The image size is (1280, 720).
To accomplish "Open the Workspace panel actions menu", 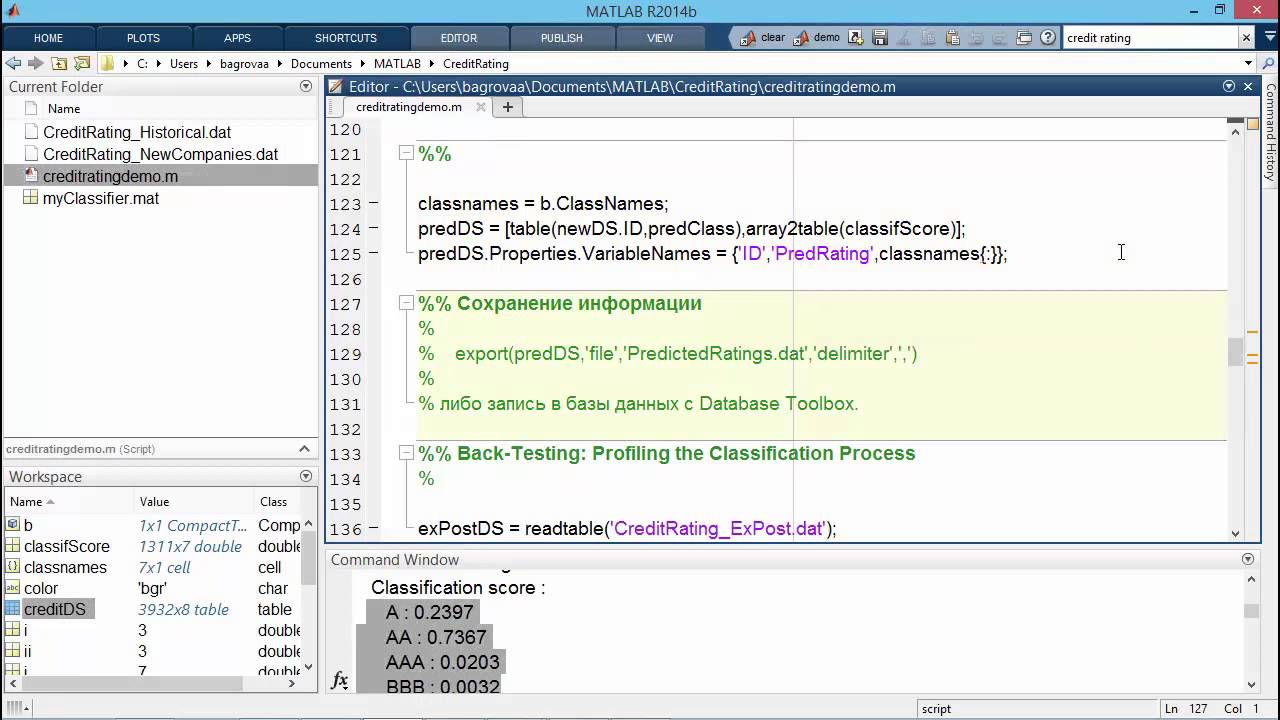I will pyautogui.click(x=306, y=476).
